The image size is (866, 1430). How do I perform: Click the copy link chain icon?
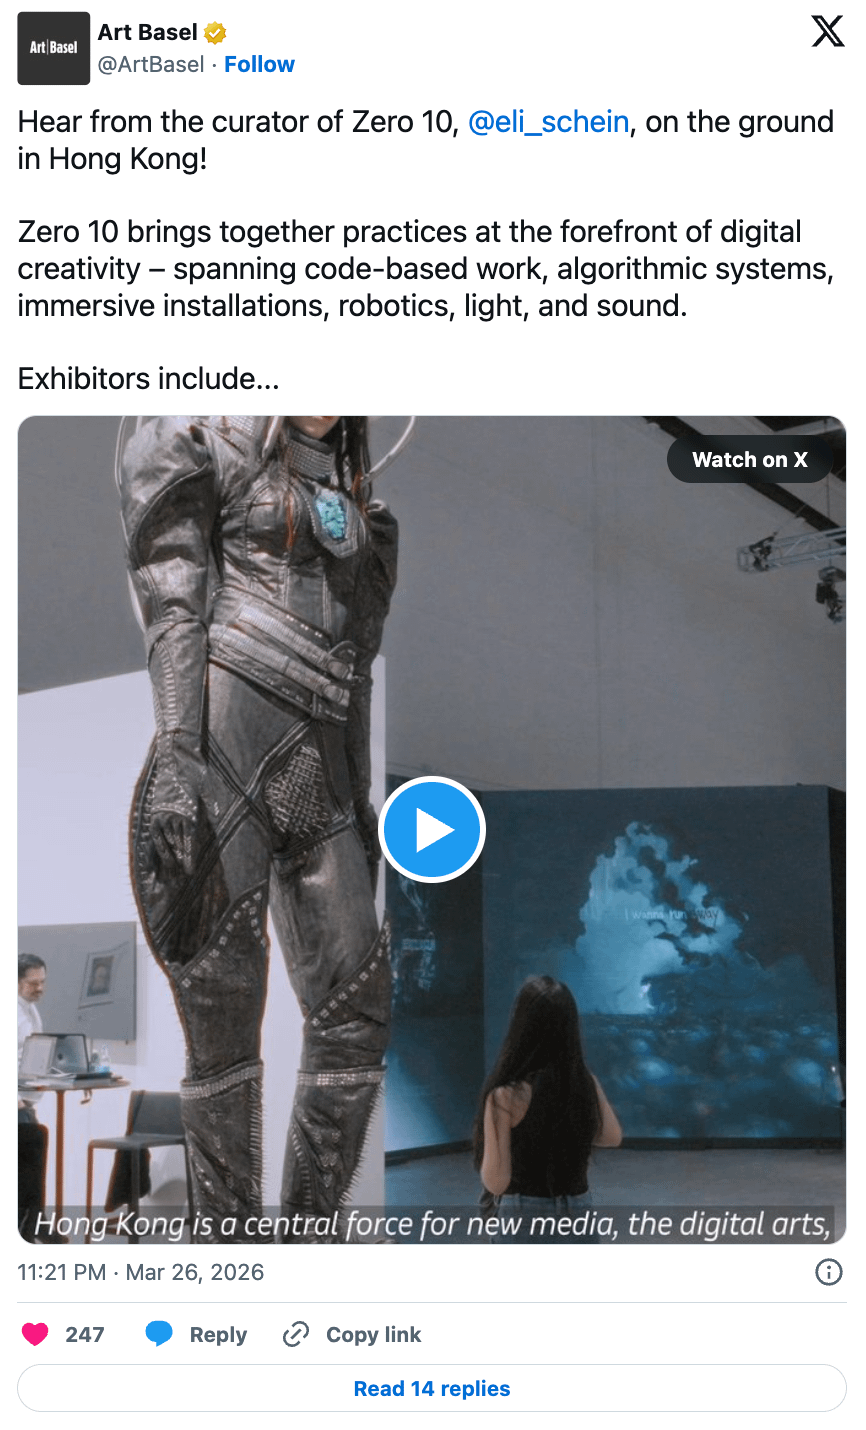tap(296, 1334)
